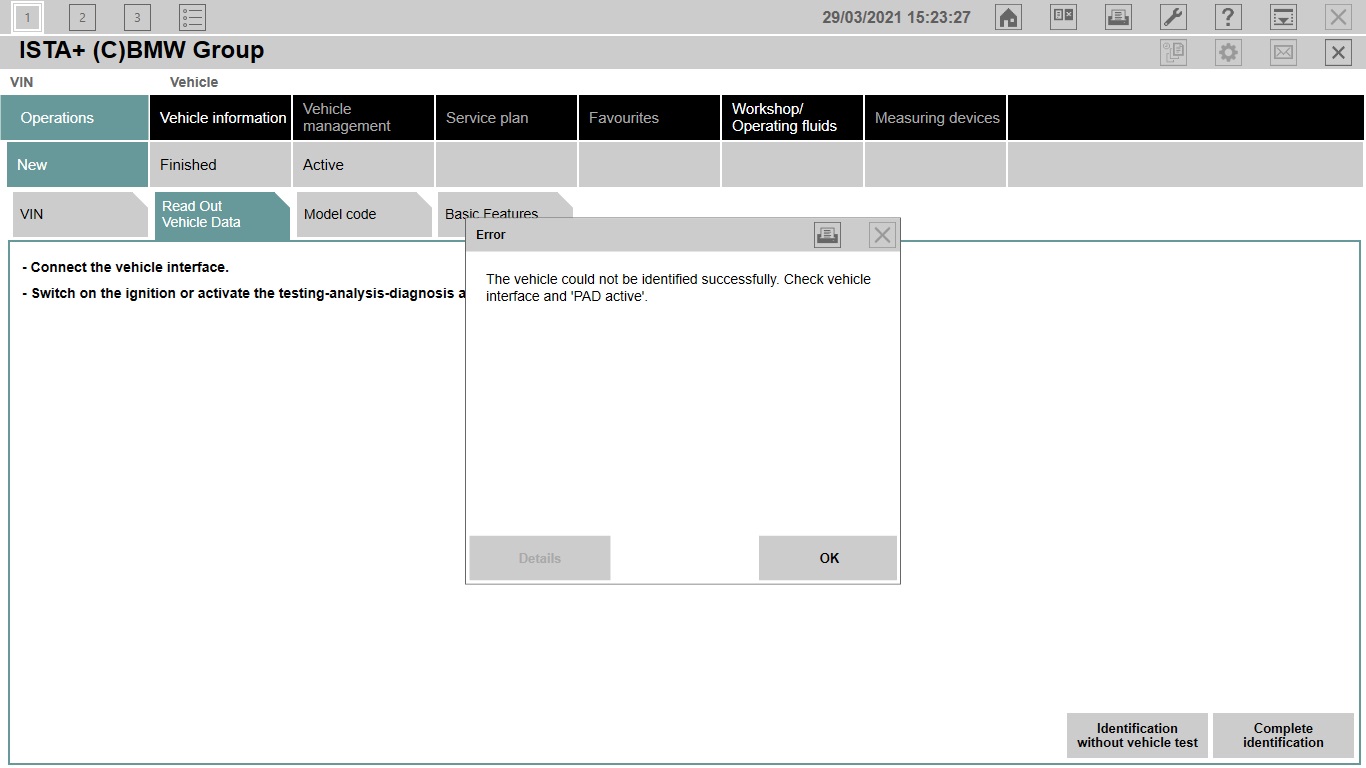Close the Error dialog with X
This screenshot has height=768, width=1366.
coord(882,235)
